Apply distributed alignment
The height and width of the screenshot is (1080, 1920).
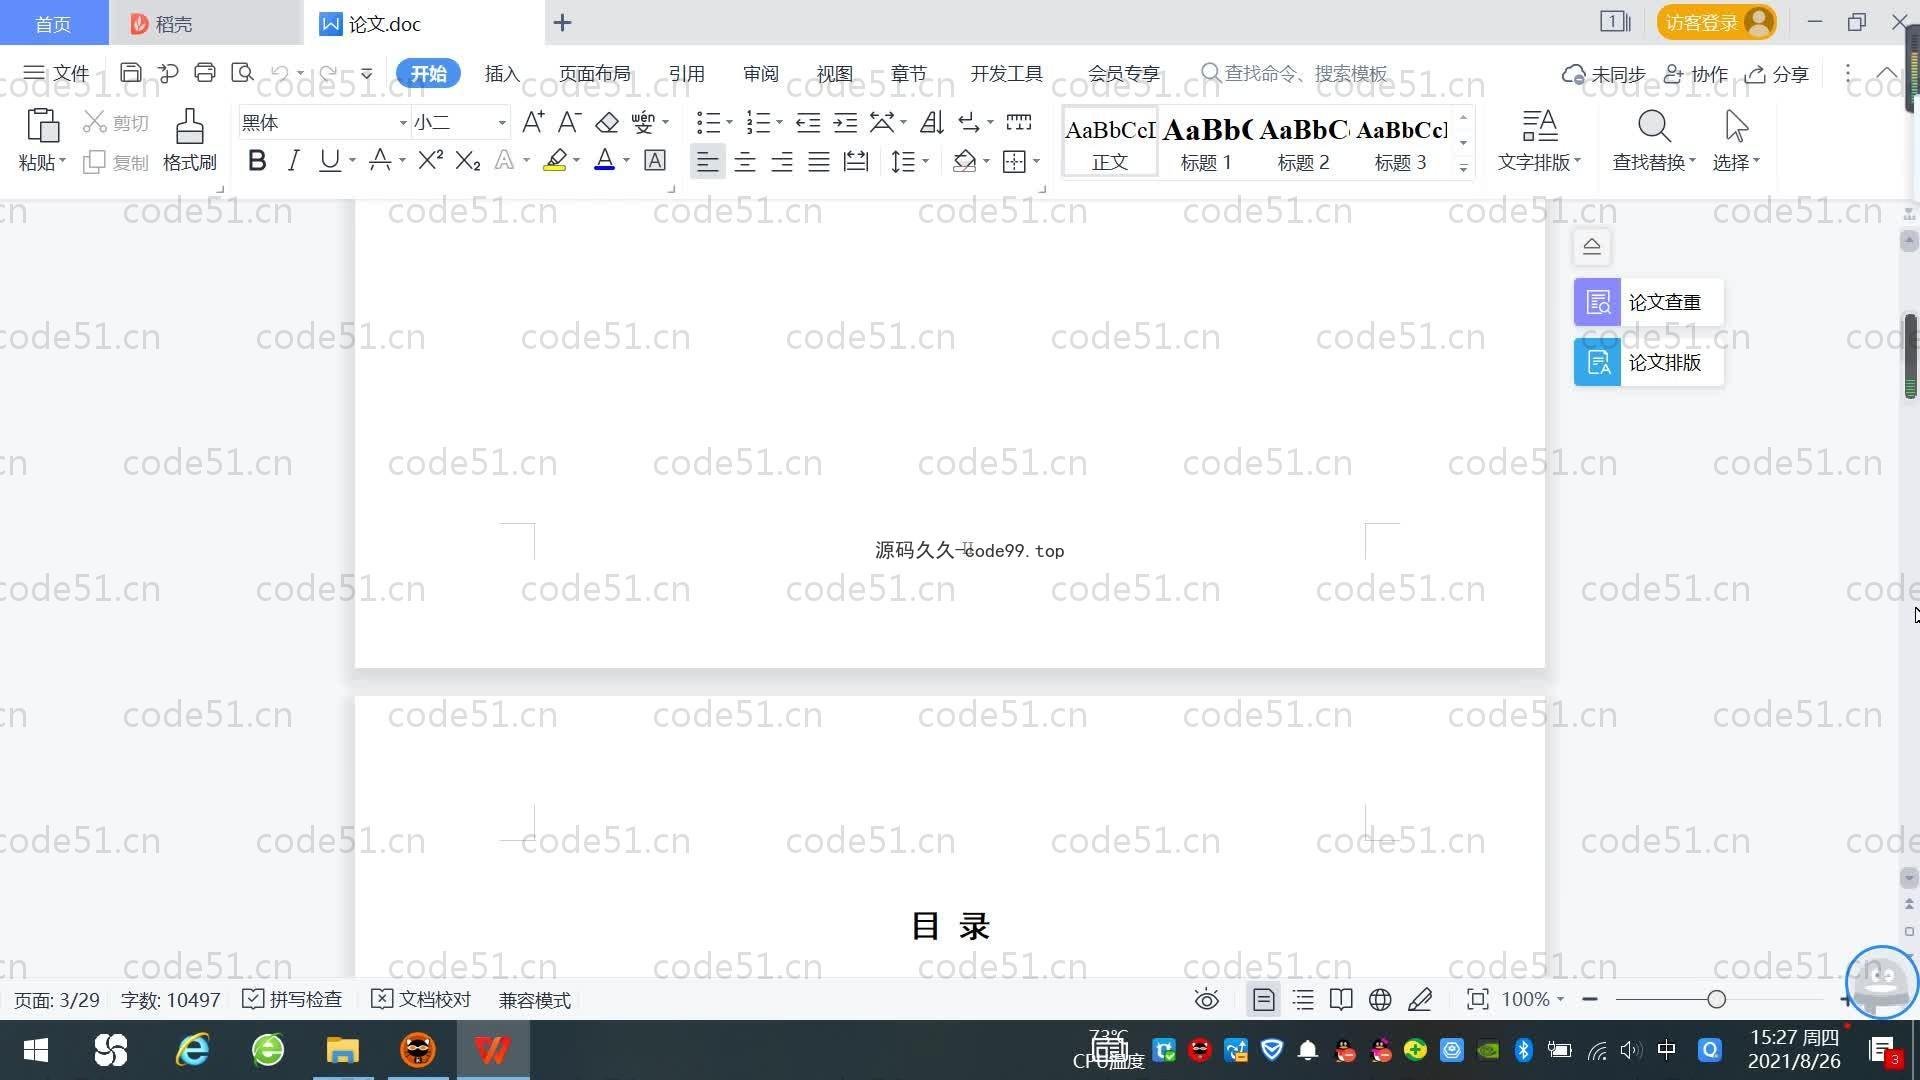856,161
